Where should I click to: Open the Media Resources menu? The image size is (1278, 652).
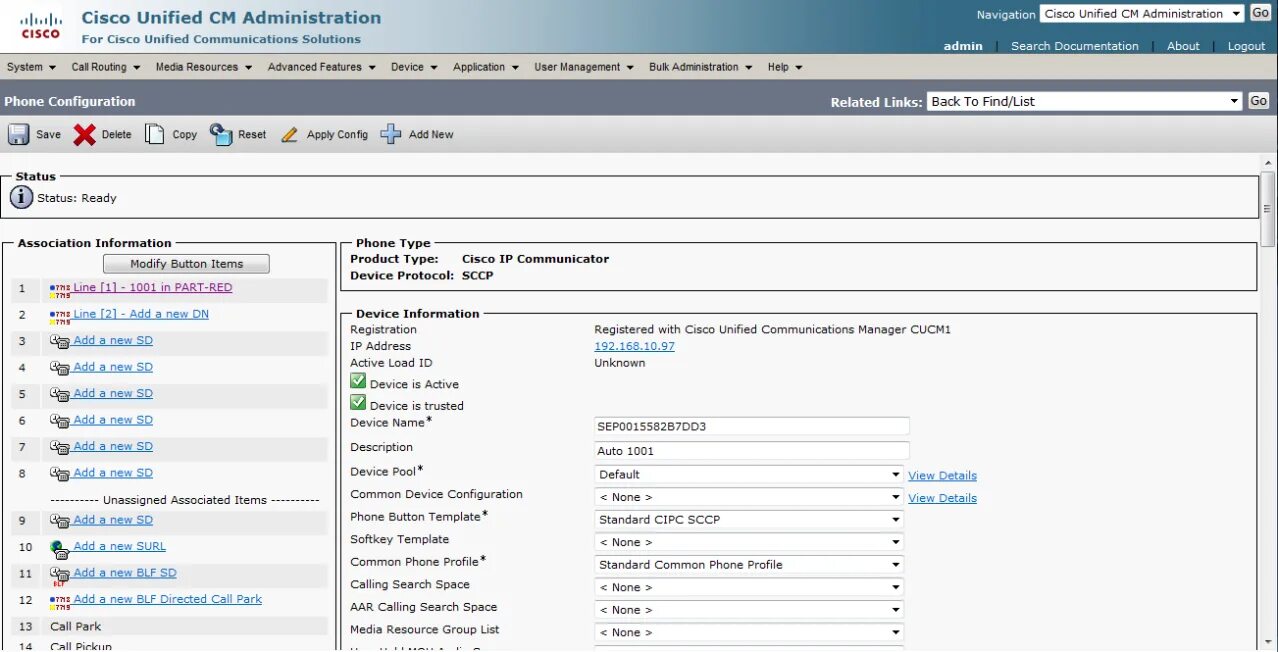click(x=204, y=67)
